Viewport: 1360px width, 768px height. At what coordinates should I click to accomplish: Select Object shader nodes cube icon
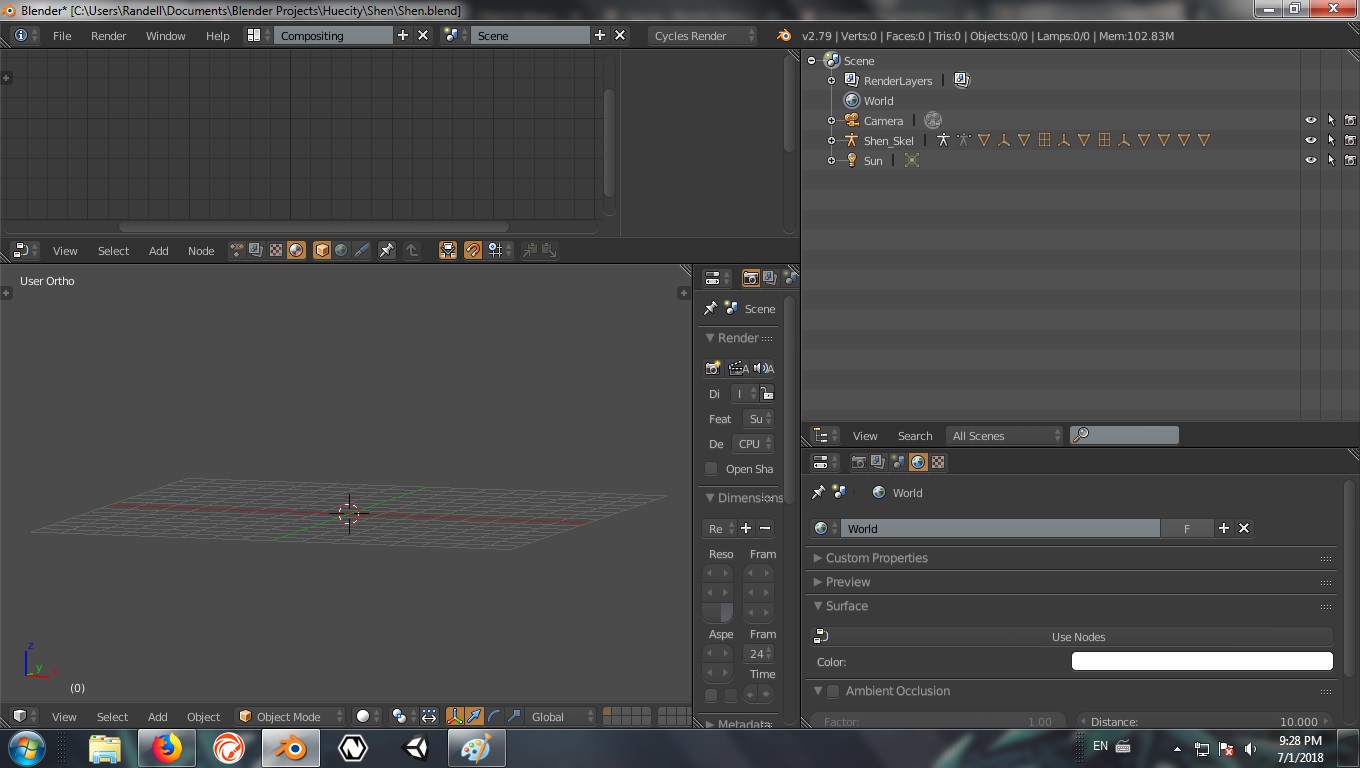click(321, 250)
